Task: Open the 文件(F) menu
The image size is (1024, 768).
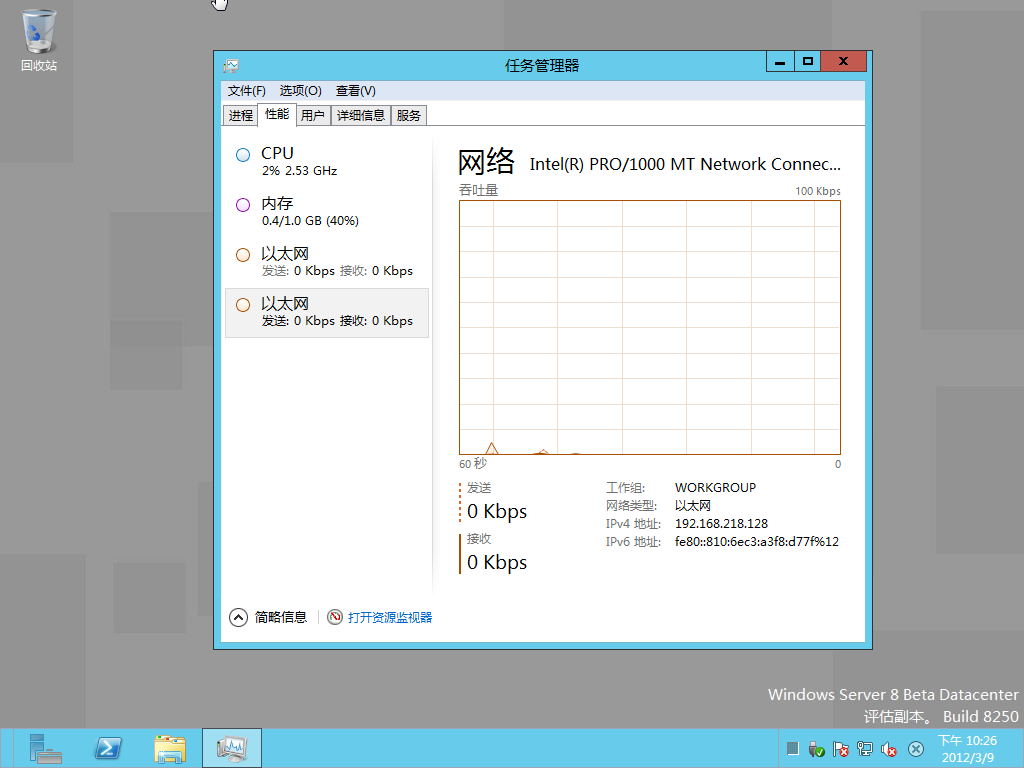Action: tap(246, 91)
